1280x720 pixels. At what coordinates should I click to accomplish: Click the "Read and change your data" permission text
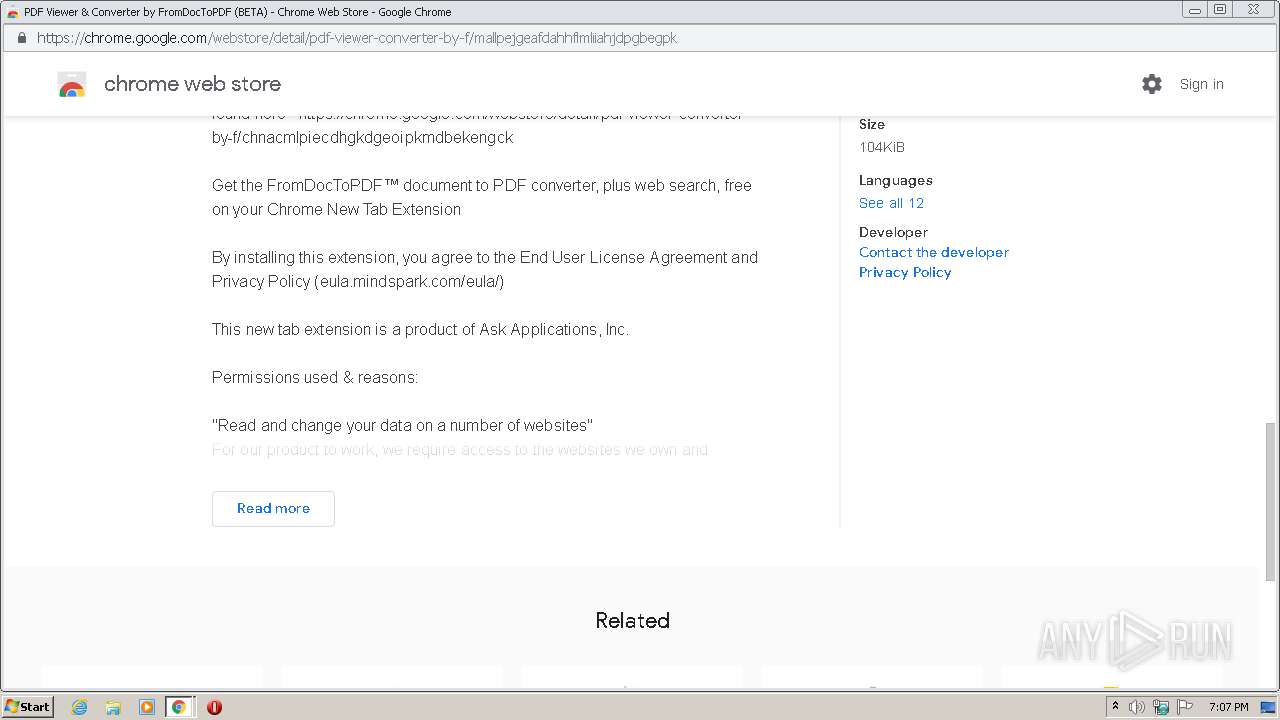point(402,425)
